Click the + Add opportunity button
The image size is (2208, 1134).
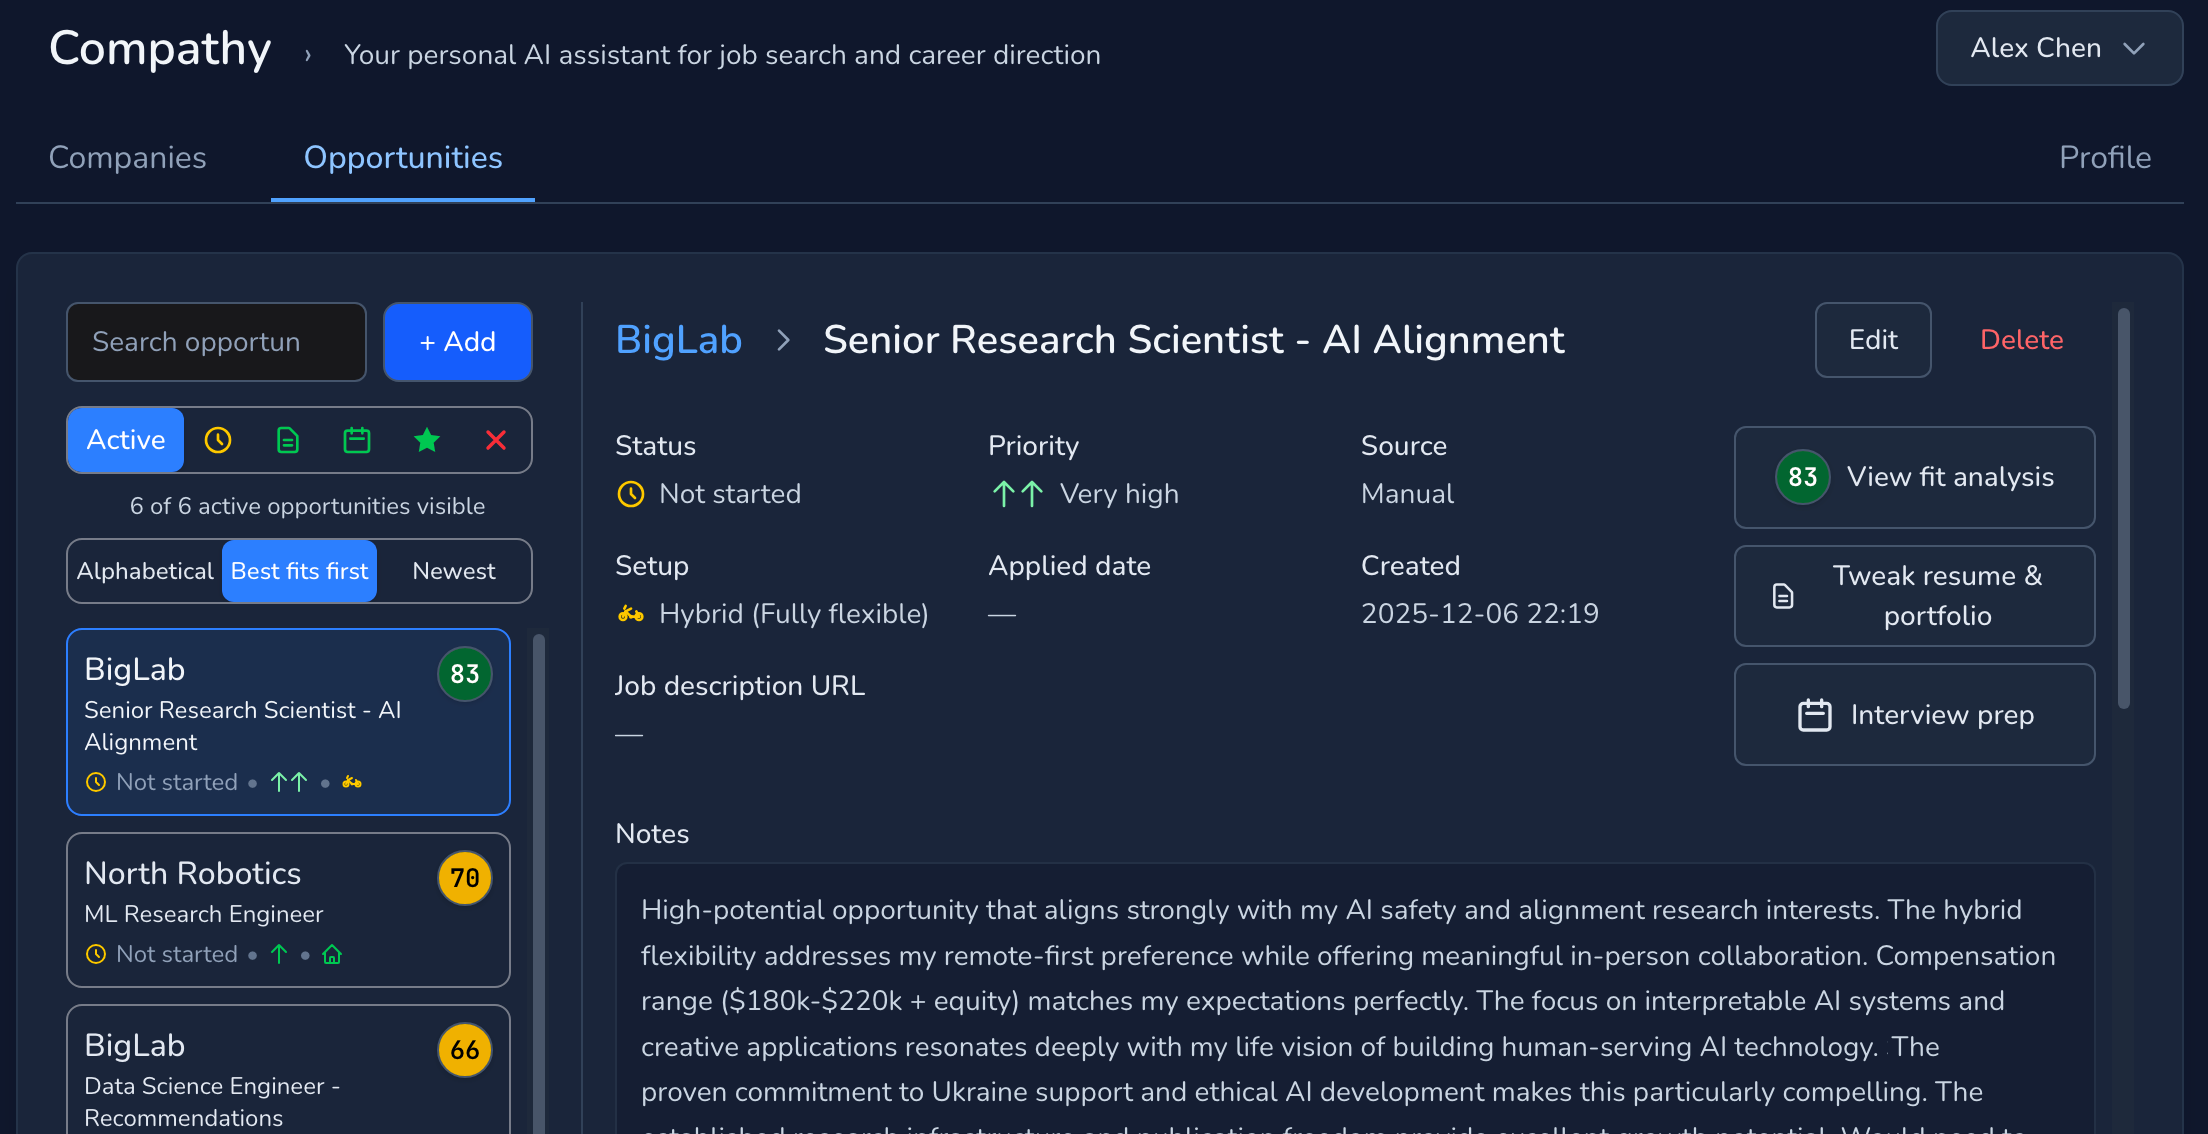point(457,341)
